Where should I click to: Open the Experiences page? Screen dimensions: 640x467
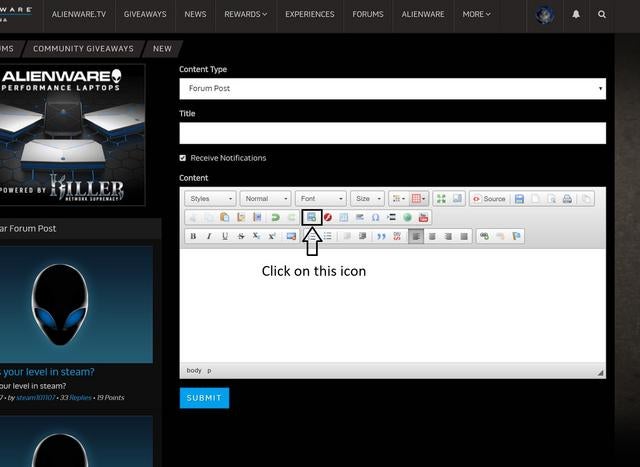(310, 14)
